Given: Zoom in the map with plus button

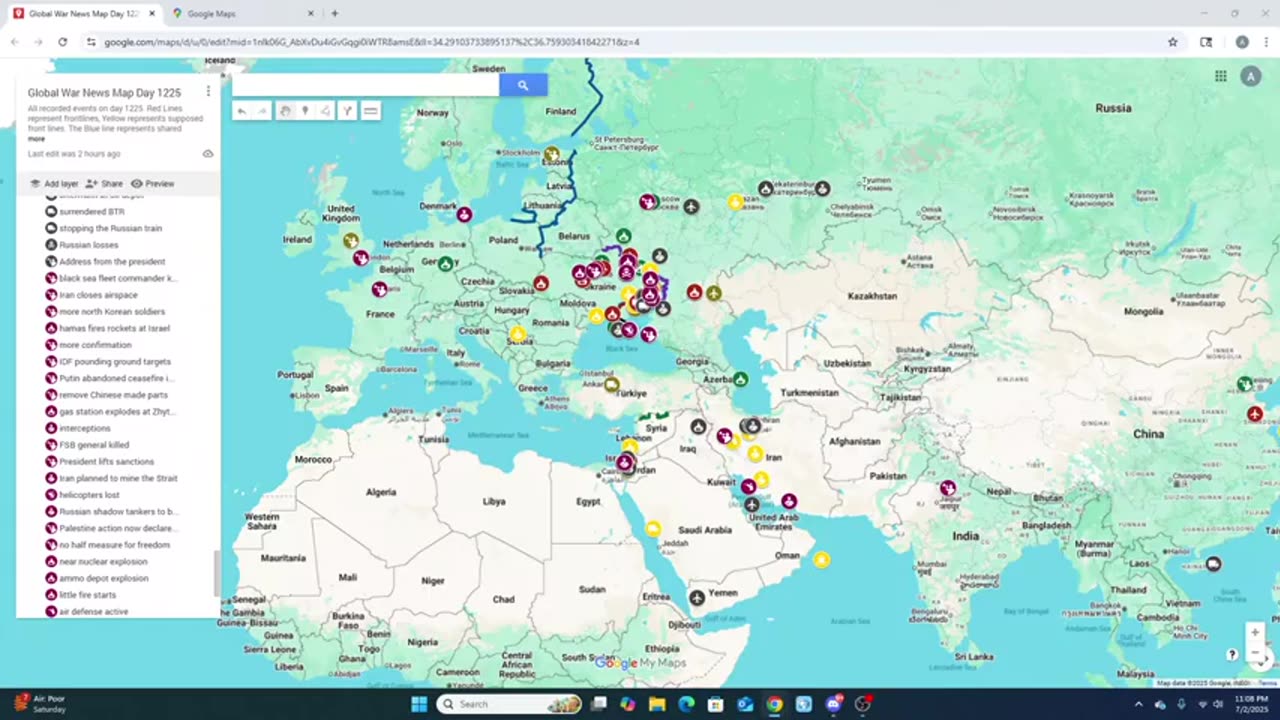Looking at the screenshot, I should 1255,632.
